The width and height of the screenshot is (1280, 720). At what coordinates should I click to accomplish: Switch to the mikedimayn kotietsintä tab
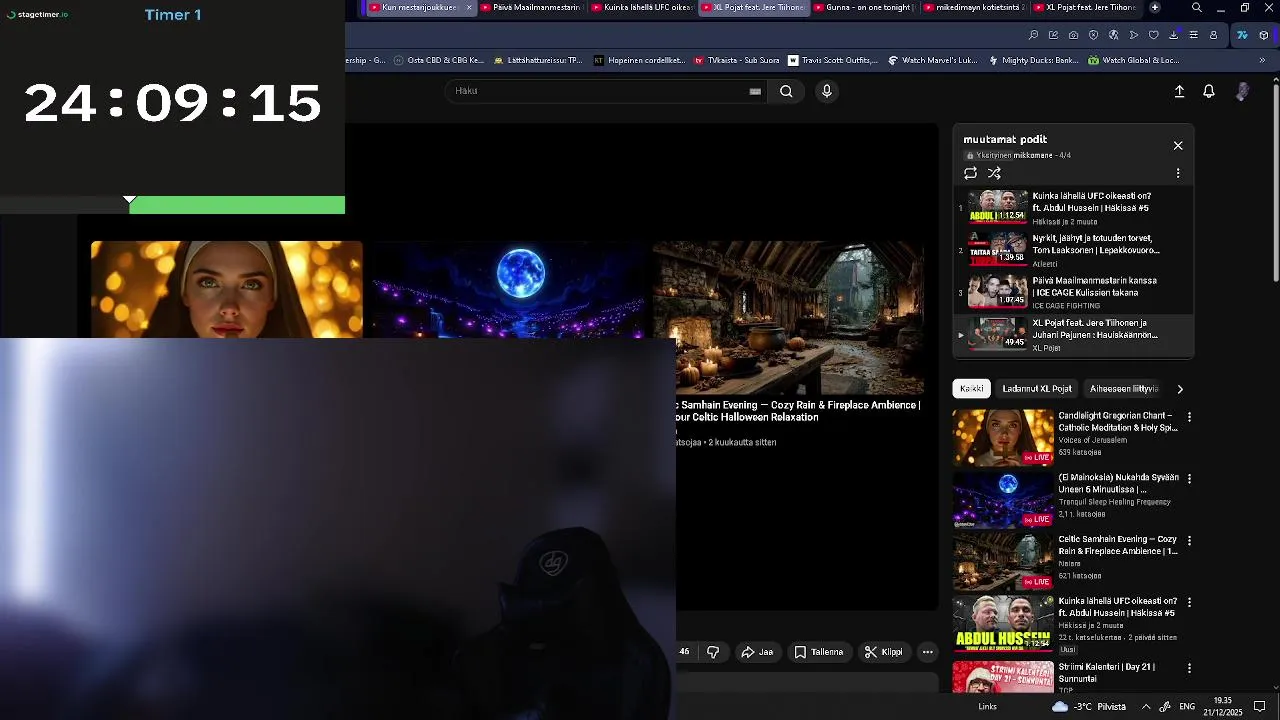pyautogui.click(x=974, y=8)
